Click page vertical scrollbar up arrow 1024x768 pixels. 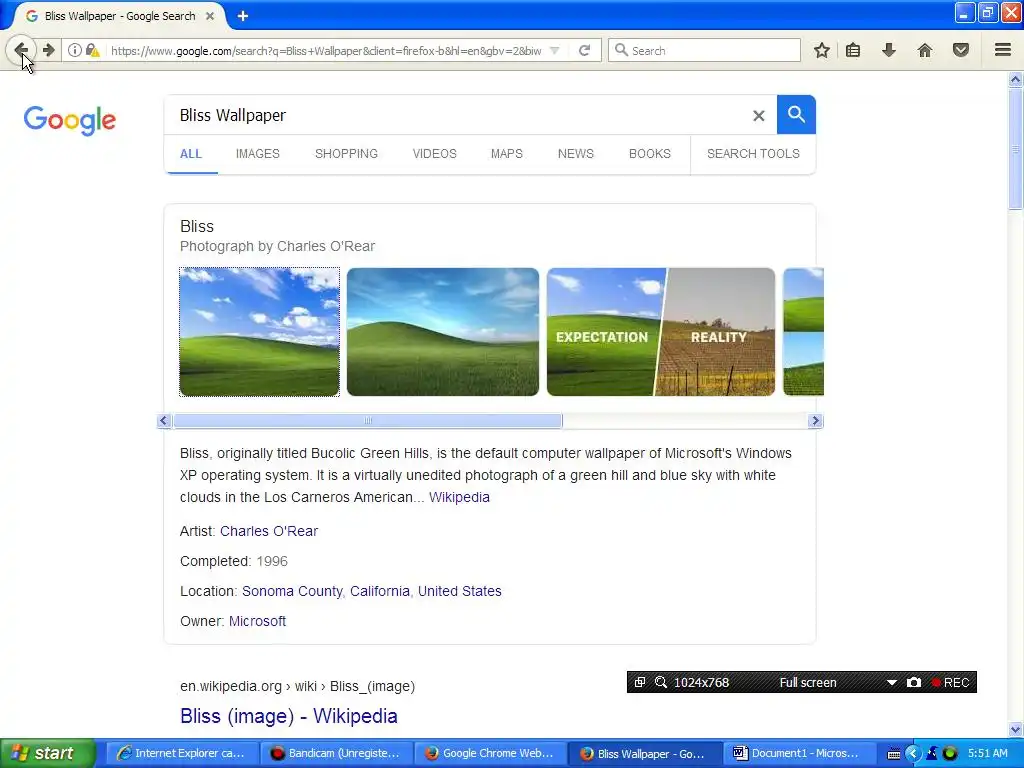[1016, 80]
